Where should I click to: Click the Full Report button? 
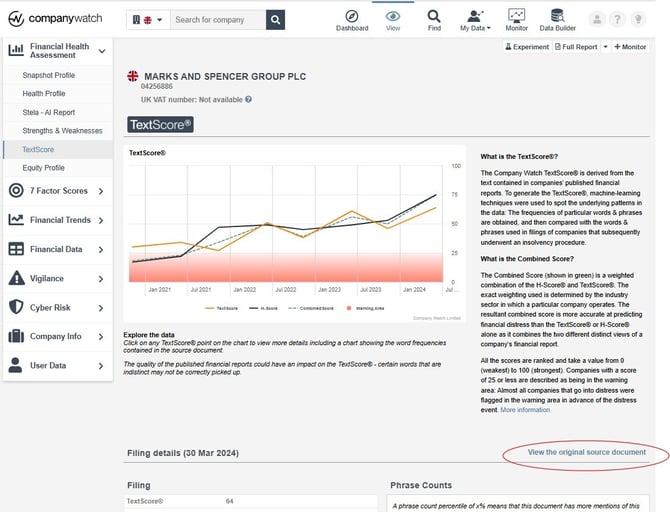(x=576, y=47)
